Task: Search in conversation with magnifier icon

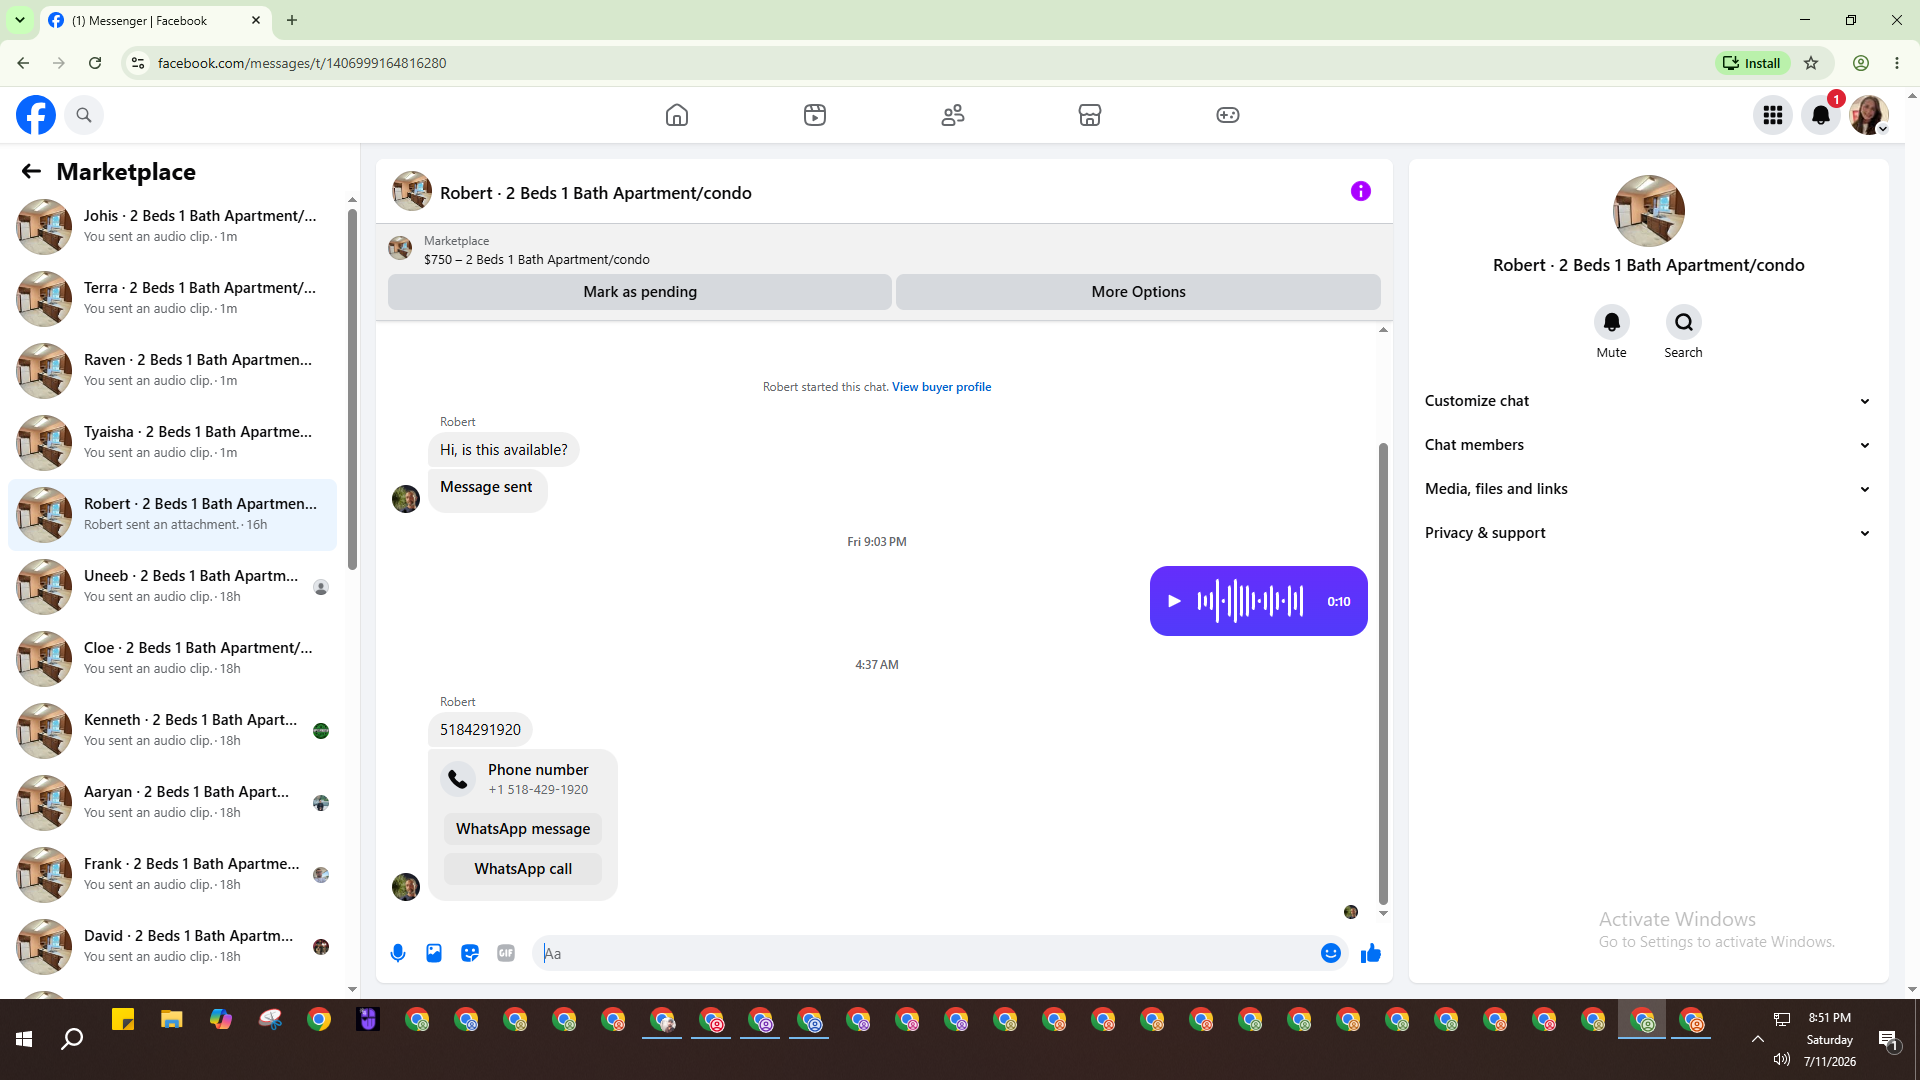Action: tap(1684, 322)
